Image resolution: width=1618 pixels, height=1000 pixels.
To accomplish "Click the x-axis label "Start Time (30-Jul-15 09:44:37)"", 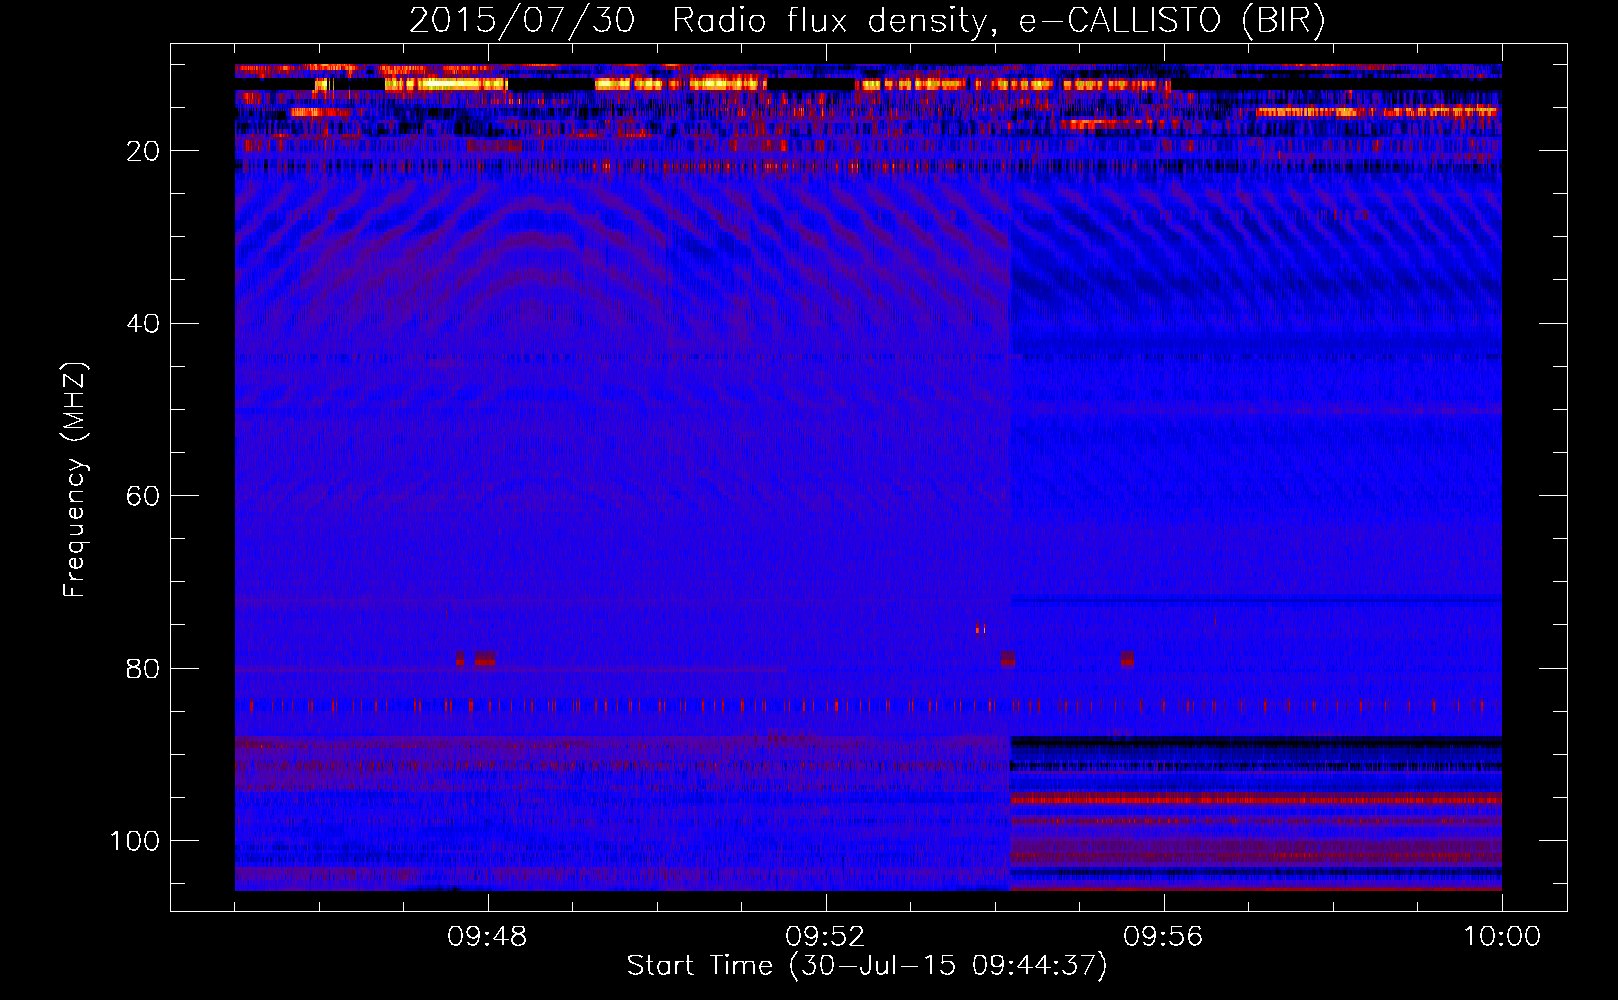I will coord(867,966).
